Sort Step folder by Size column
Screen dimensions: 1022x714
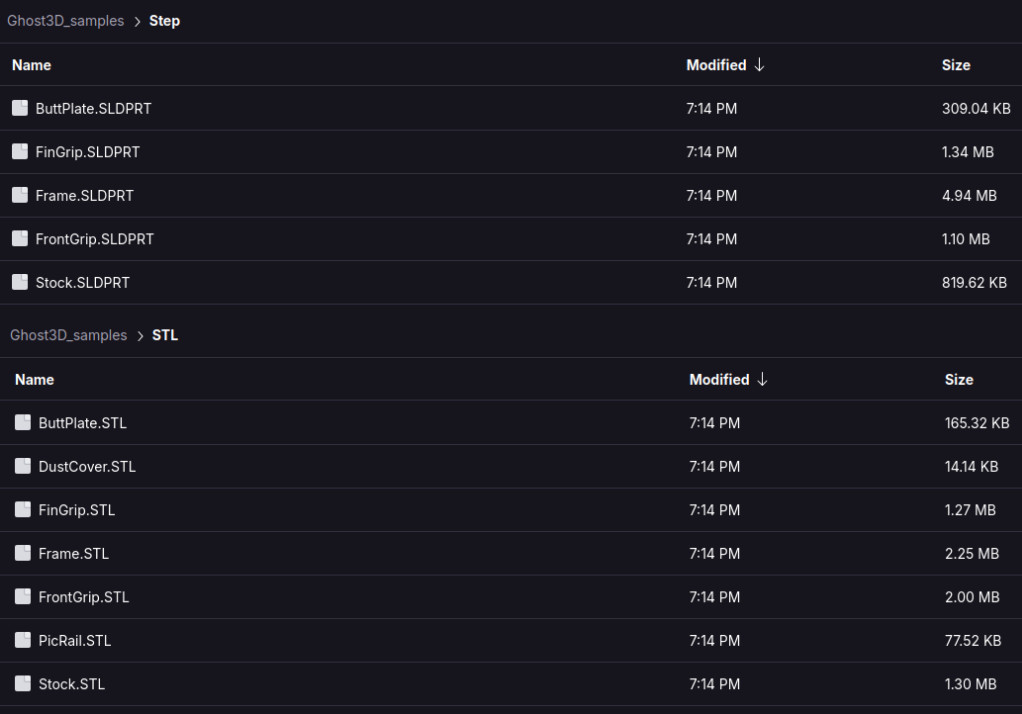[956, 65]
